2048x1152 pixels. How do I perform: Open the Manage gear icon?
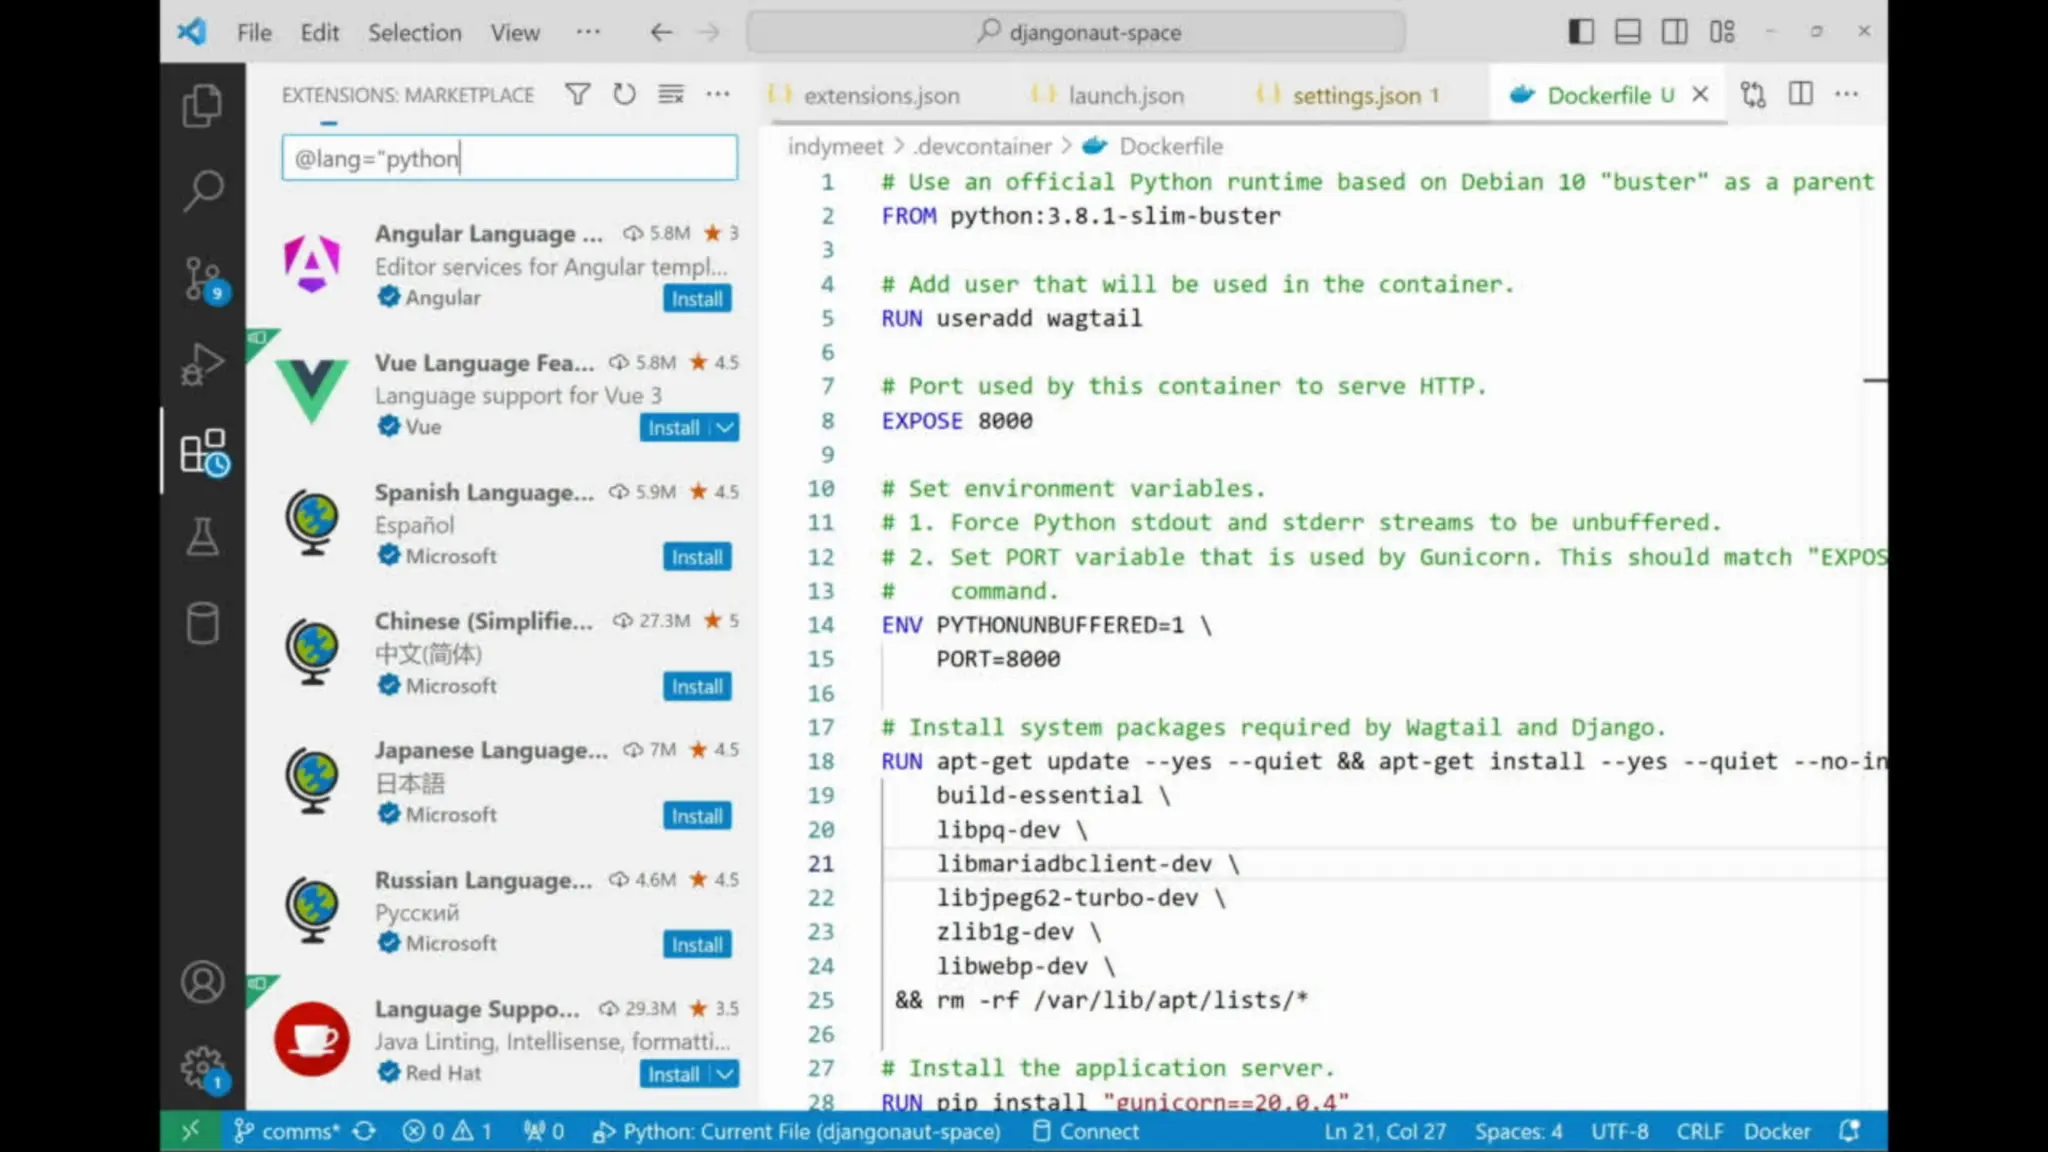[x=204, y=1069]
